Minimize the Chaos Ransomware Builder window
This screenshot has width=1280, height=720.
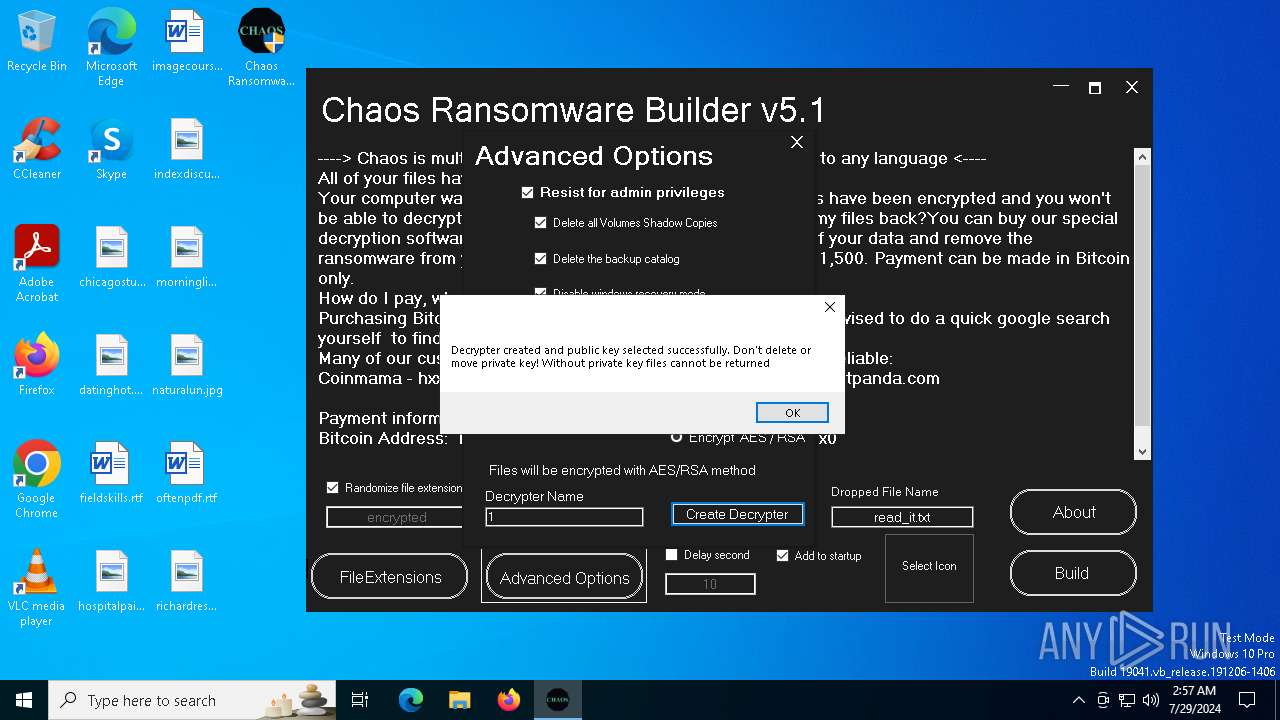(1061, 88)
